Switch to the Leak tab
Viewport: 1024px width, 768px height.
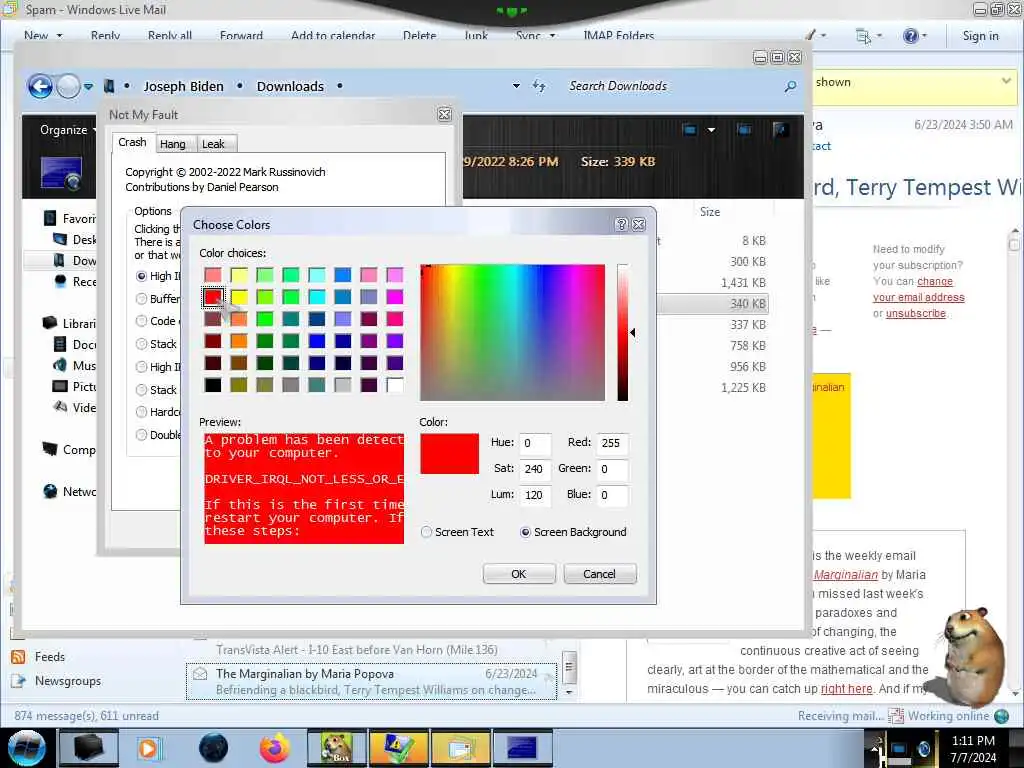(213, 144)
